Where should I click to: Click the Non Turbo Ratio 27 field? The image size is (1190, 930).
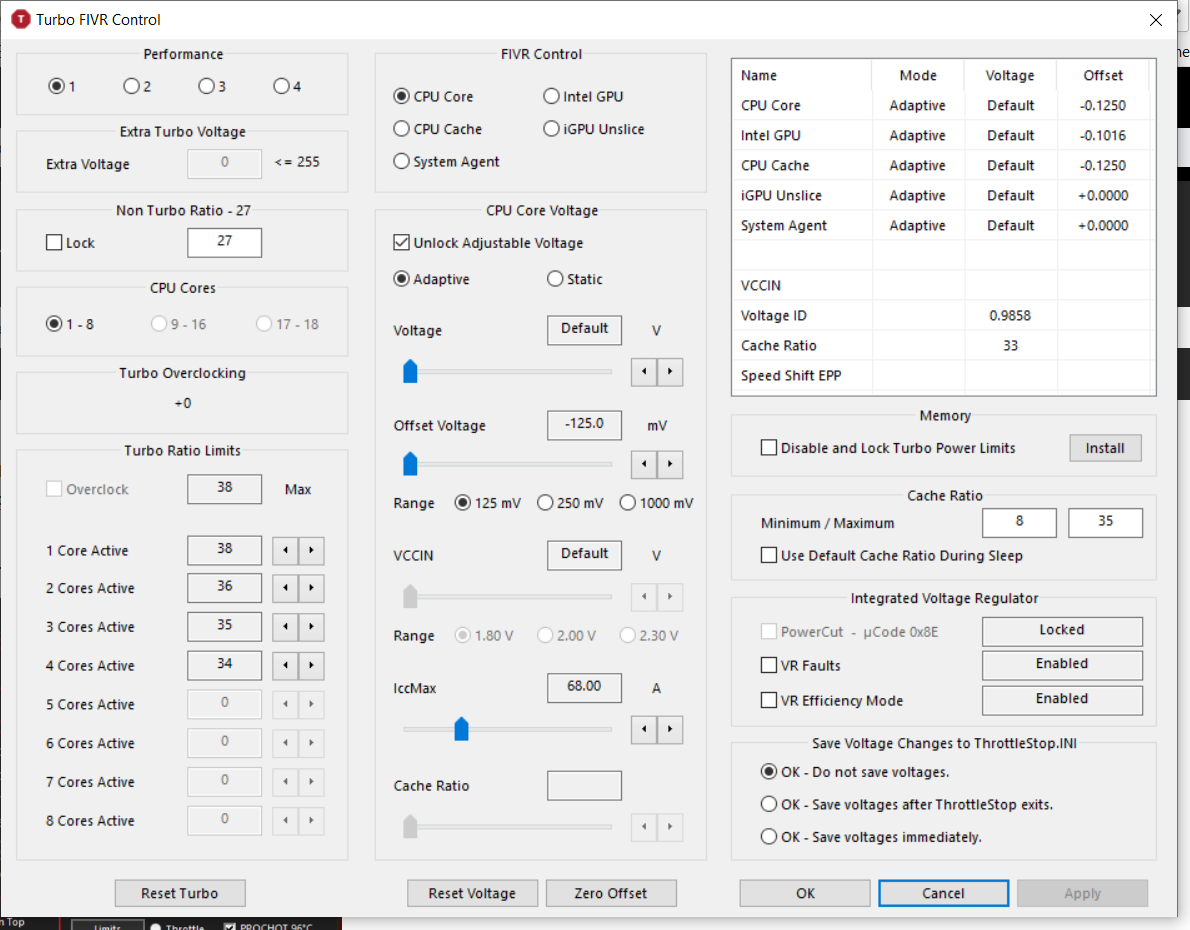(x=225, y=242)
